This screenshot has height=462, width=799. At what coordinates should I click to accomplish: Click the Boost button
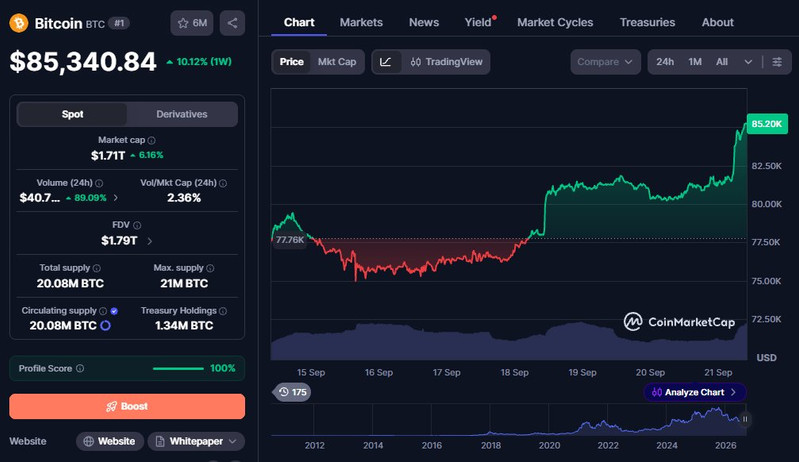(x=127, y=406)
